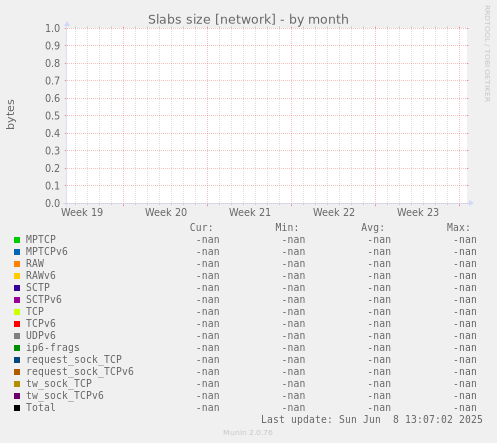497x443 pixels.
Task: Select the RAWv6 legend label
Action: (x=41, y=275)
